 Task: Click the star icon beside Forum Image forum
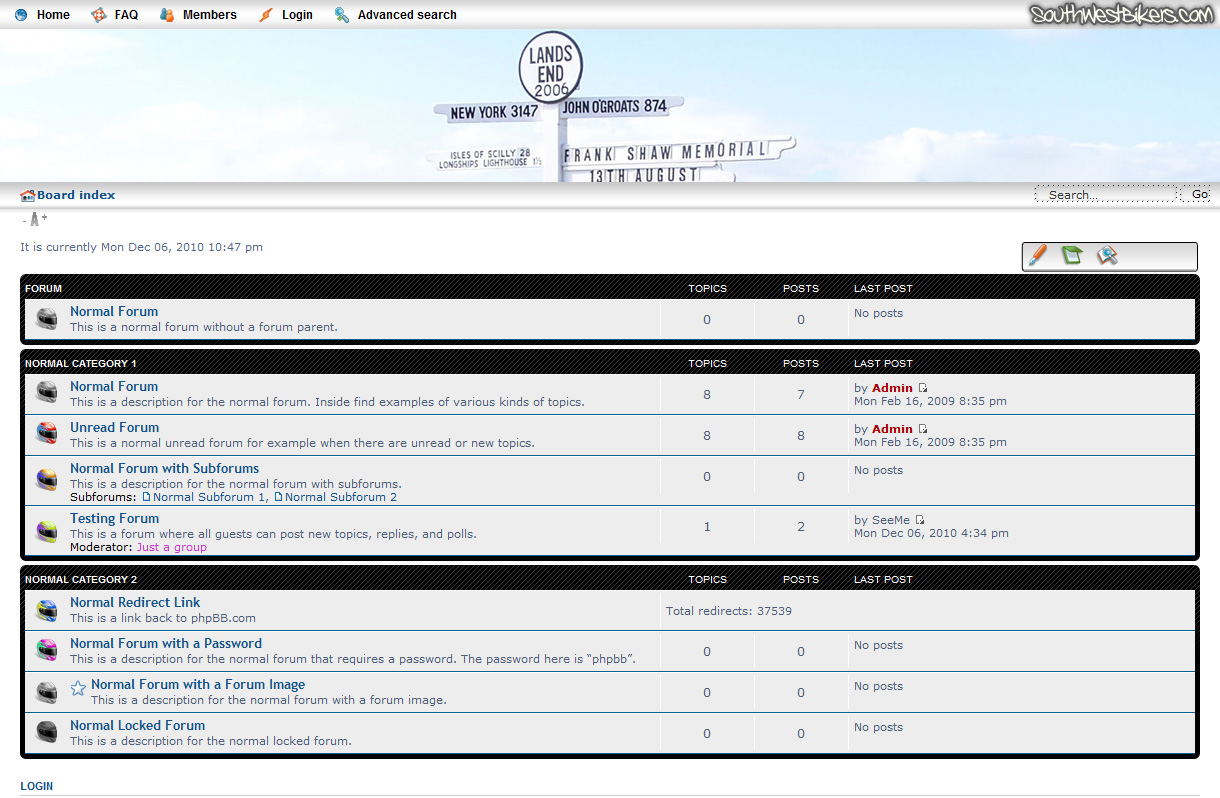tap(78, 689)
